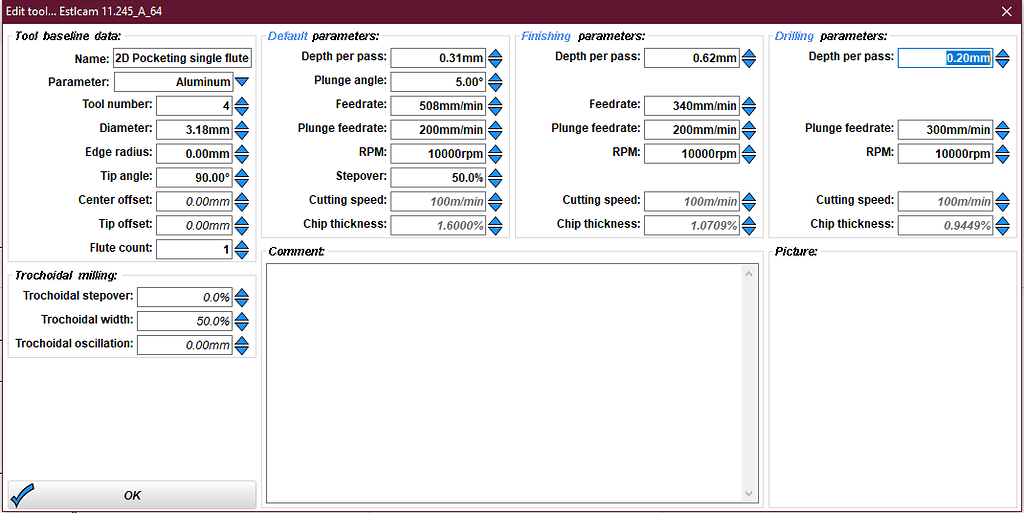Screen dimensions: 1024x513
Task: Click the Default RPM input field
Action: pyautogui.click(x=437, y=154)
